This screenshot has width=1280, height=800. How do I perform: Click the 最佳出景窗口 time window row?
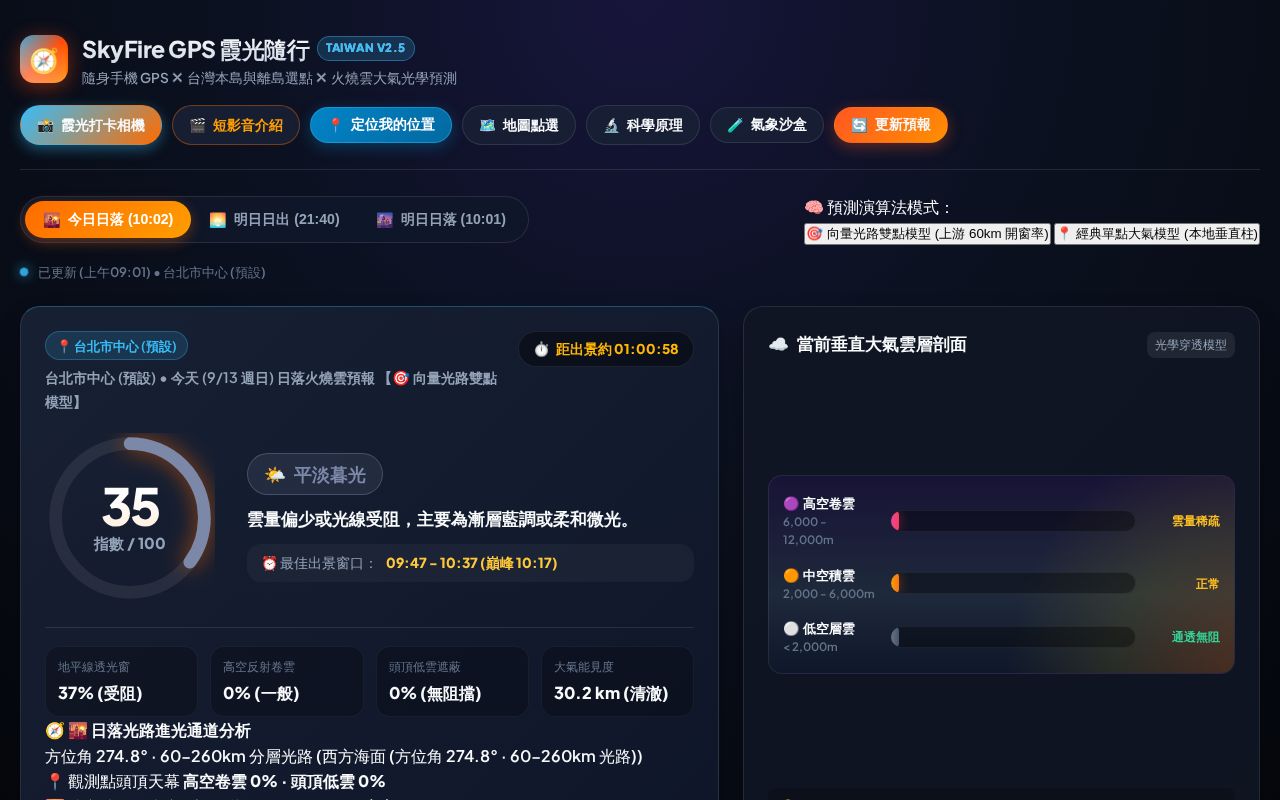coord(470,563)
